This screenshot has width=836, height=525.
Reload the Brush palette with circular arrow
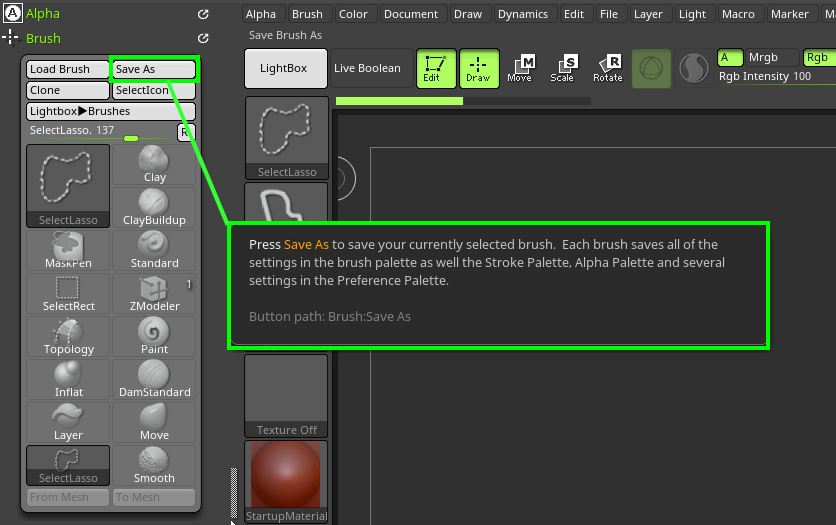click(203, 38)
